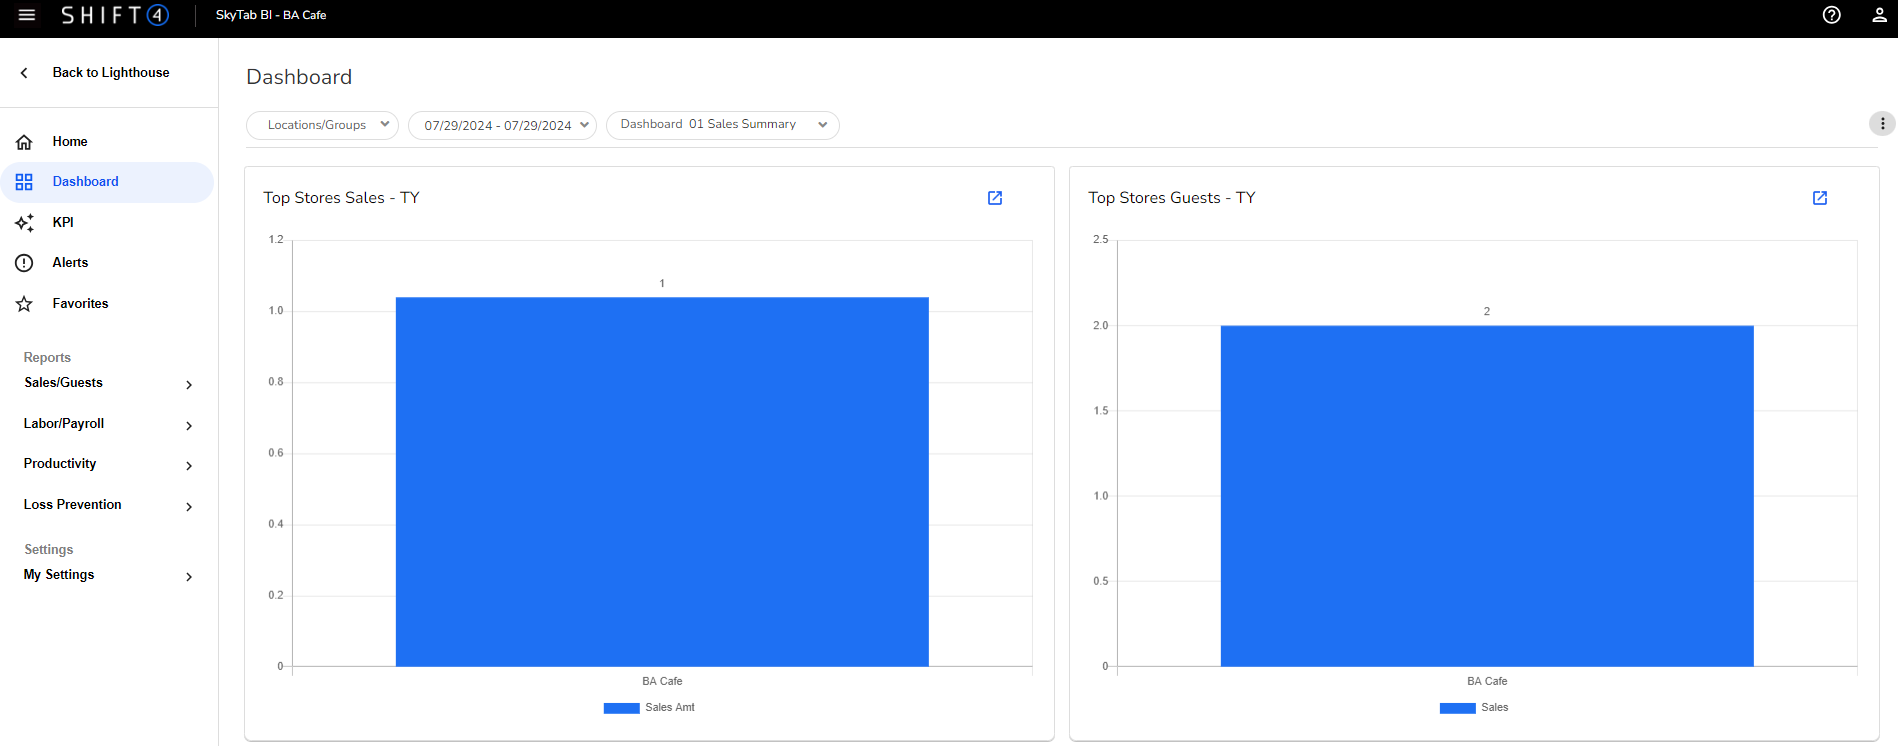The image size is (1898, 746).
Task: Go to Home in the sidebar
Action: tap(70, 142)
